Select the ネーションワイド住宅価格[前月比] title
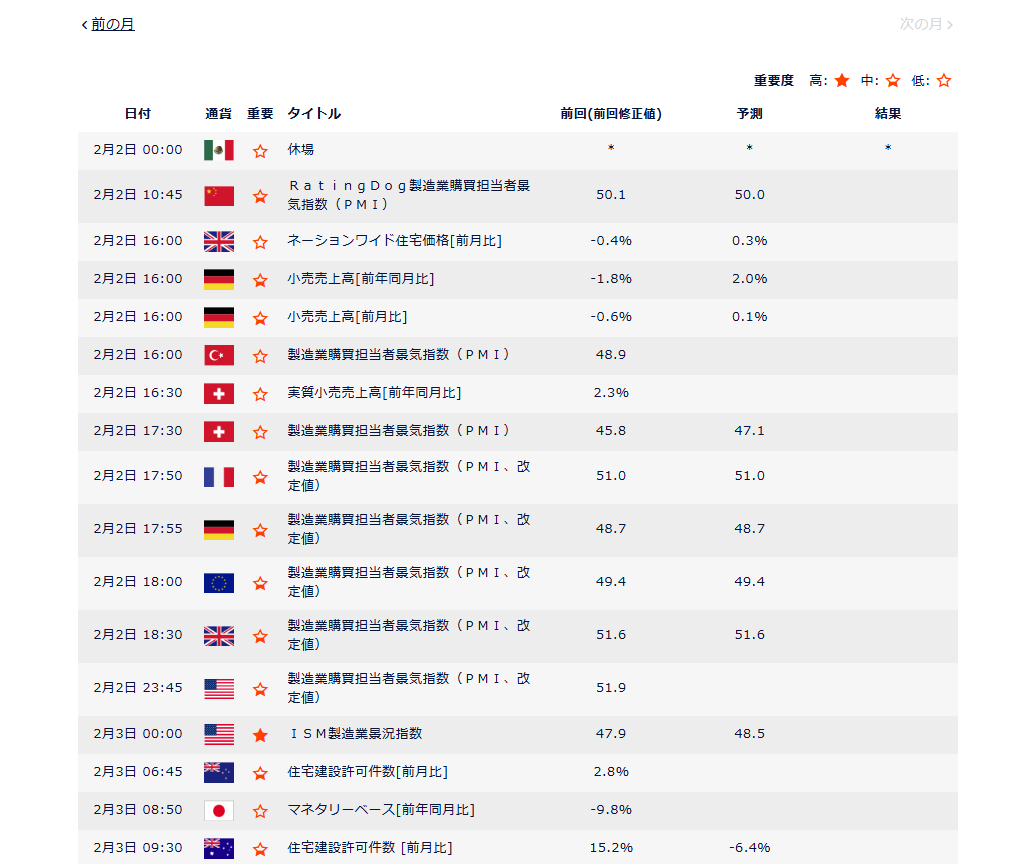 [394, 241]
